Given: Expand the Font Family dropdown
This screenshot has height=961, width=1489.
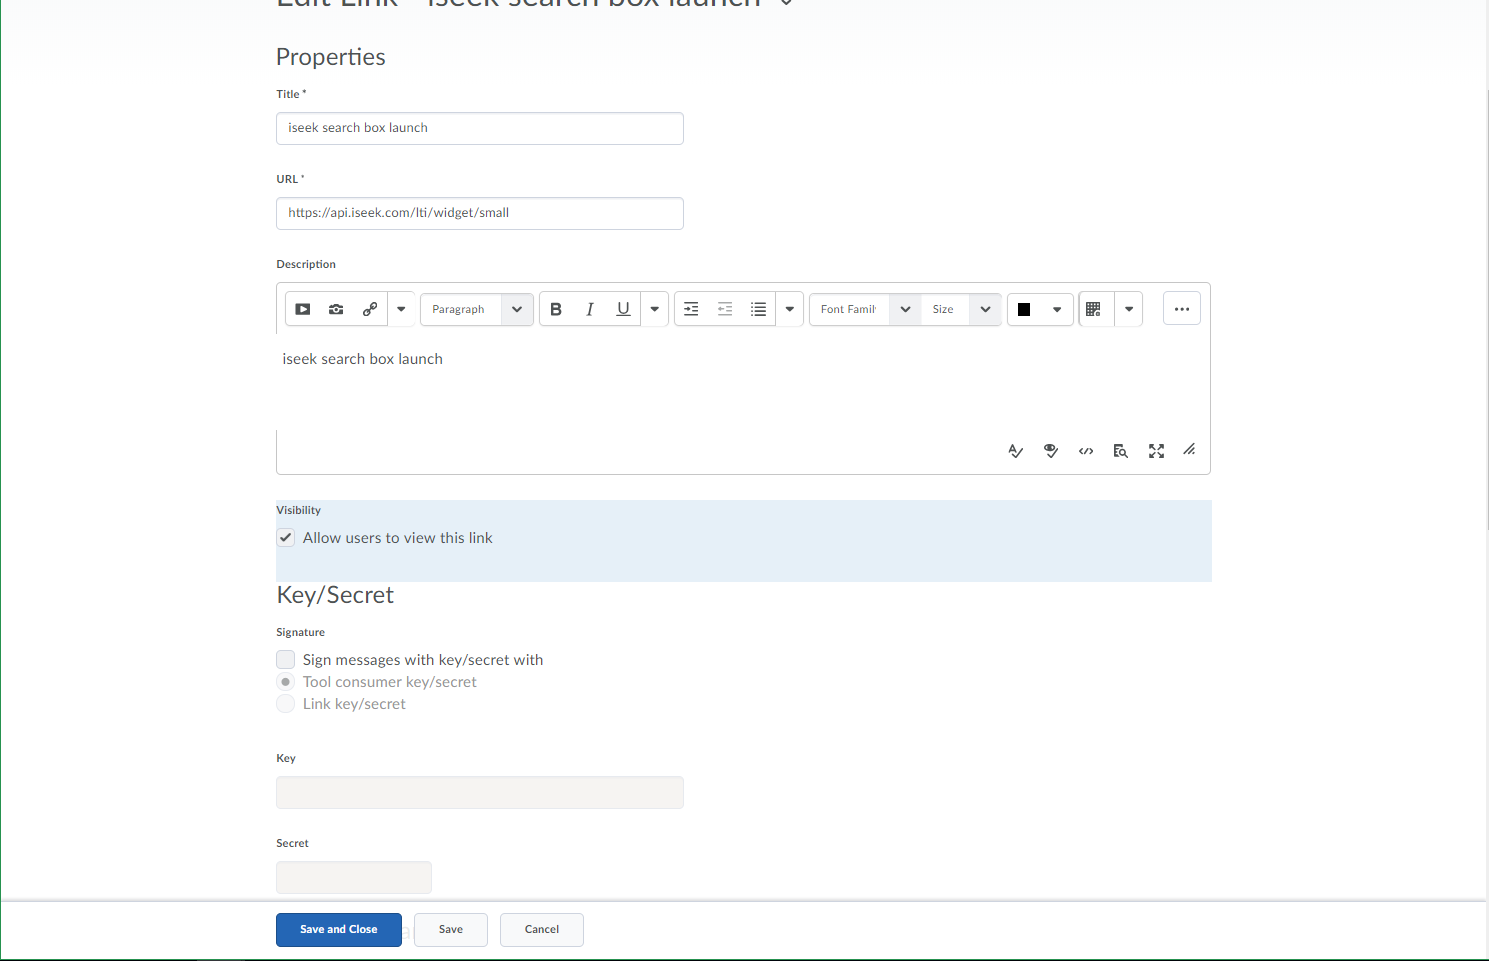Looking at the screenshot, I should coord(864,309).
